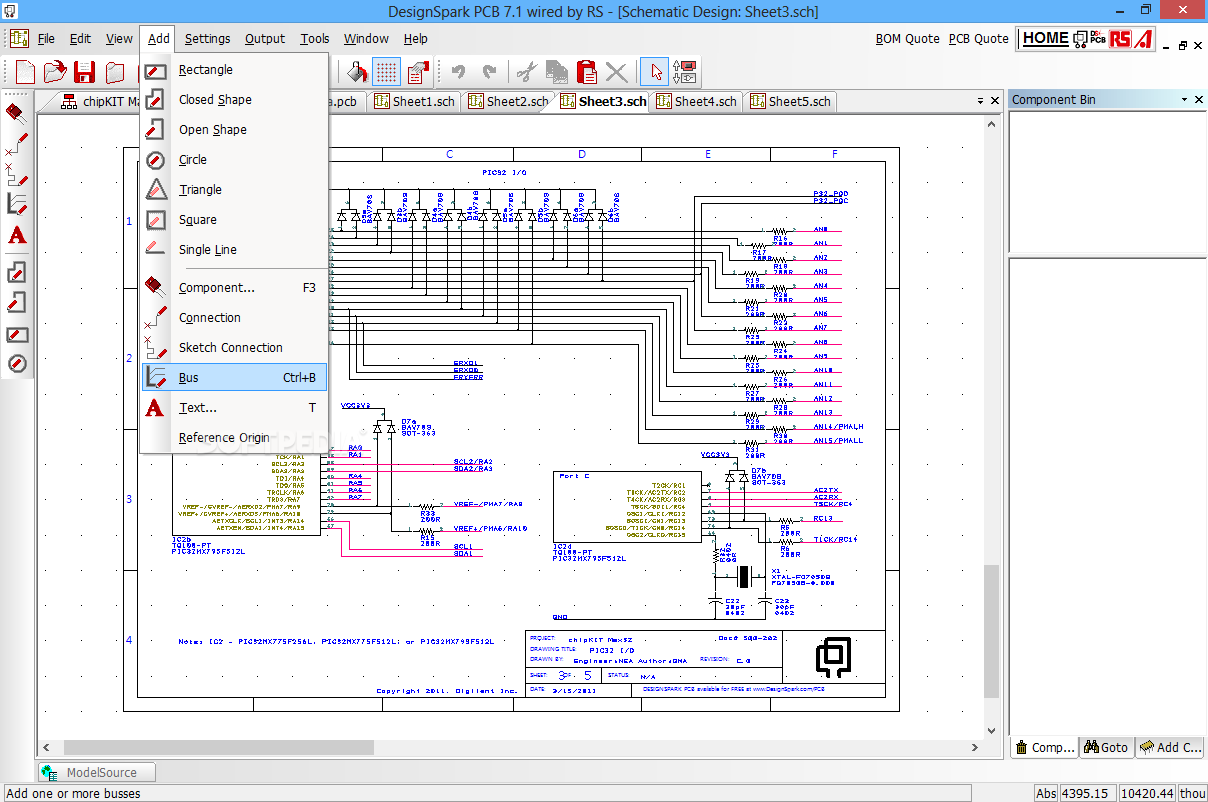Click the 4395.15 X coordinate field
The height and width of the screenshot is (802, 1208).
pos(1088,793)
